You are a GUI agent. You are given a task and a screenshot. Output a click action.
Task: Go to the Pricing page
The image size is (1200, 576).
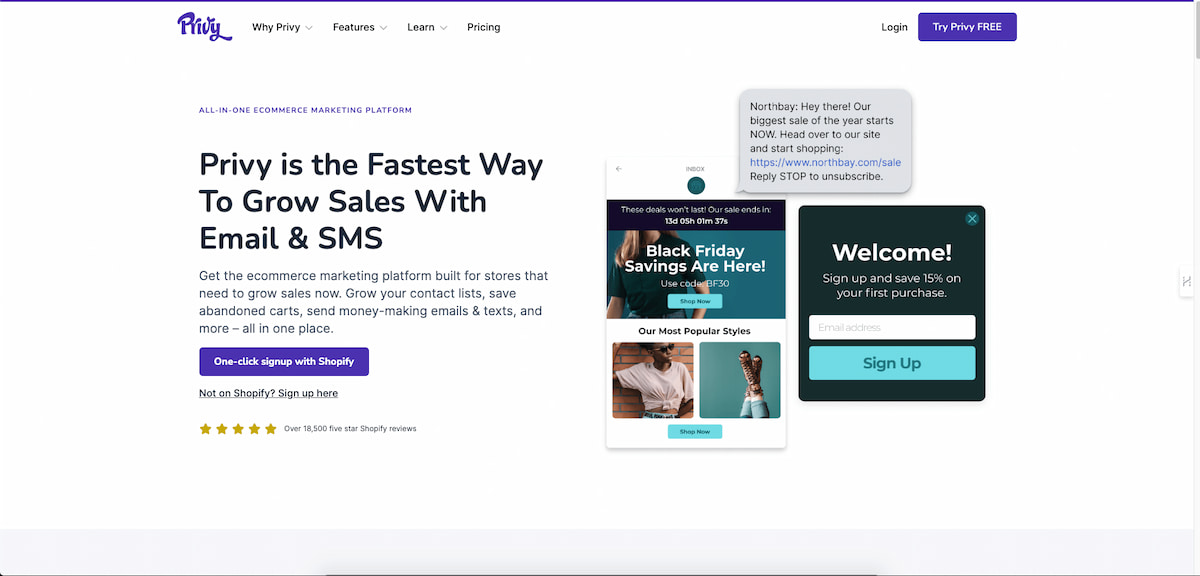484,27
